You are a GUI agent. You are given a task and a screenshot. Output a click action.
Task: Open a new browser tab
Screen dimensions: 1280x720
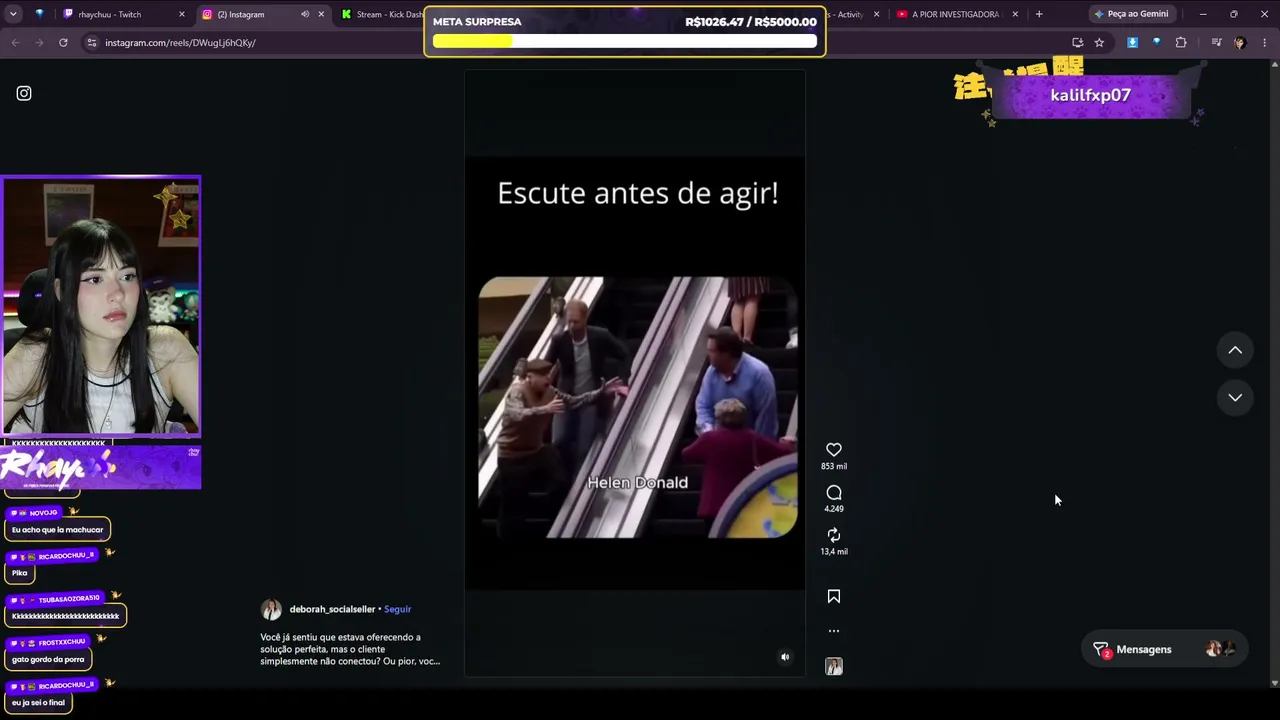click(1039, 14)
